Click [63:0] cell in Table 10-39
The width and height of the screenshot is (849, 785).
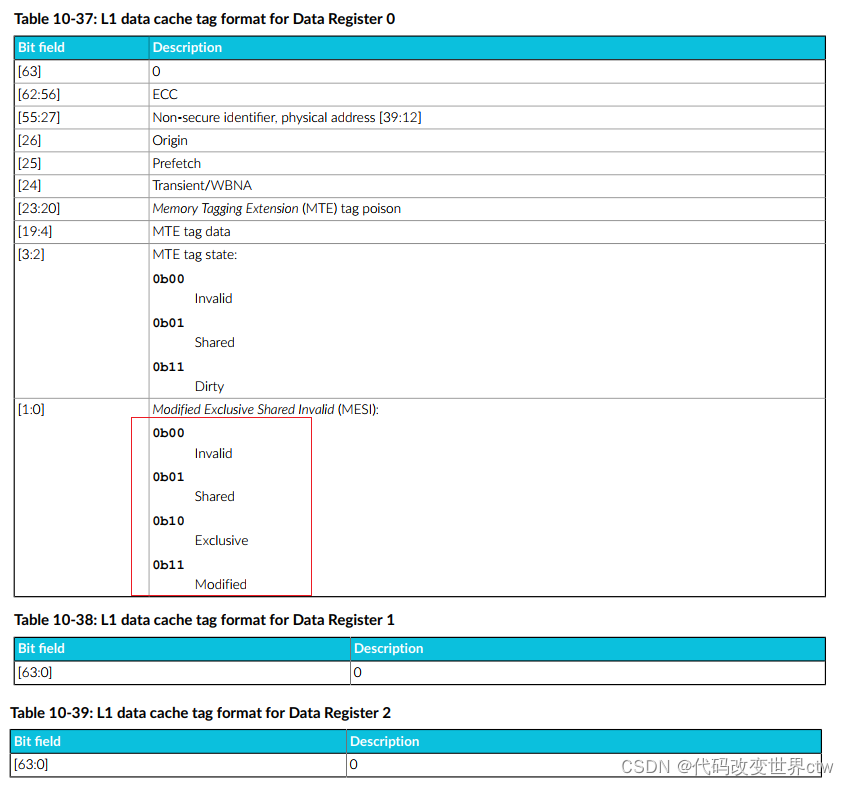(x=179, y=765)
